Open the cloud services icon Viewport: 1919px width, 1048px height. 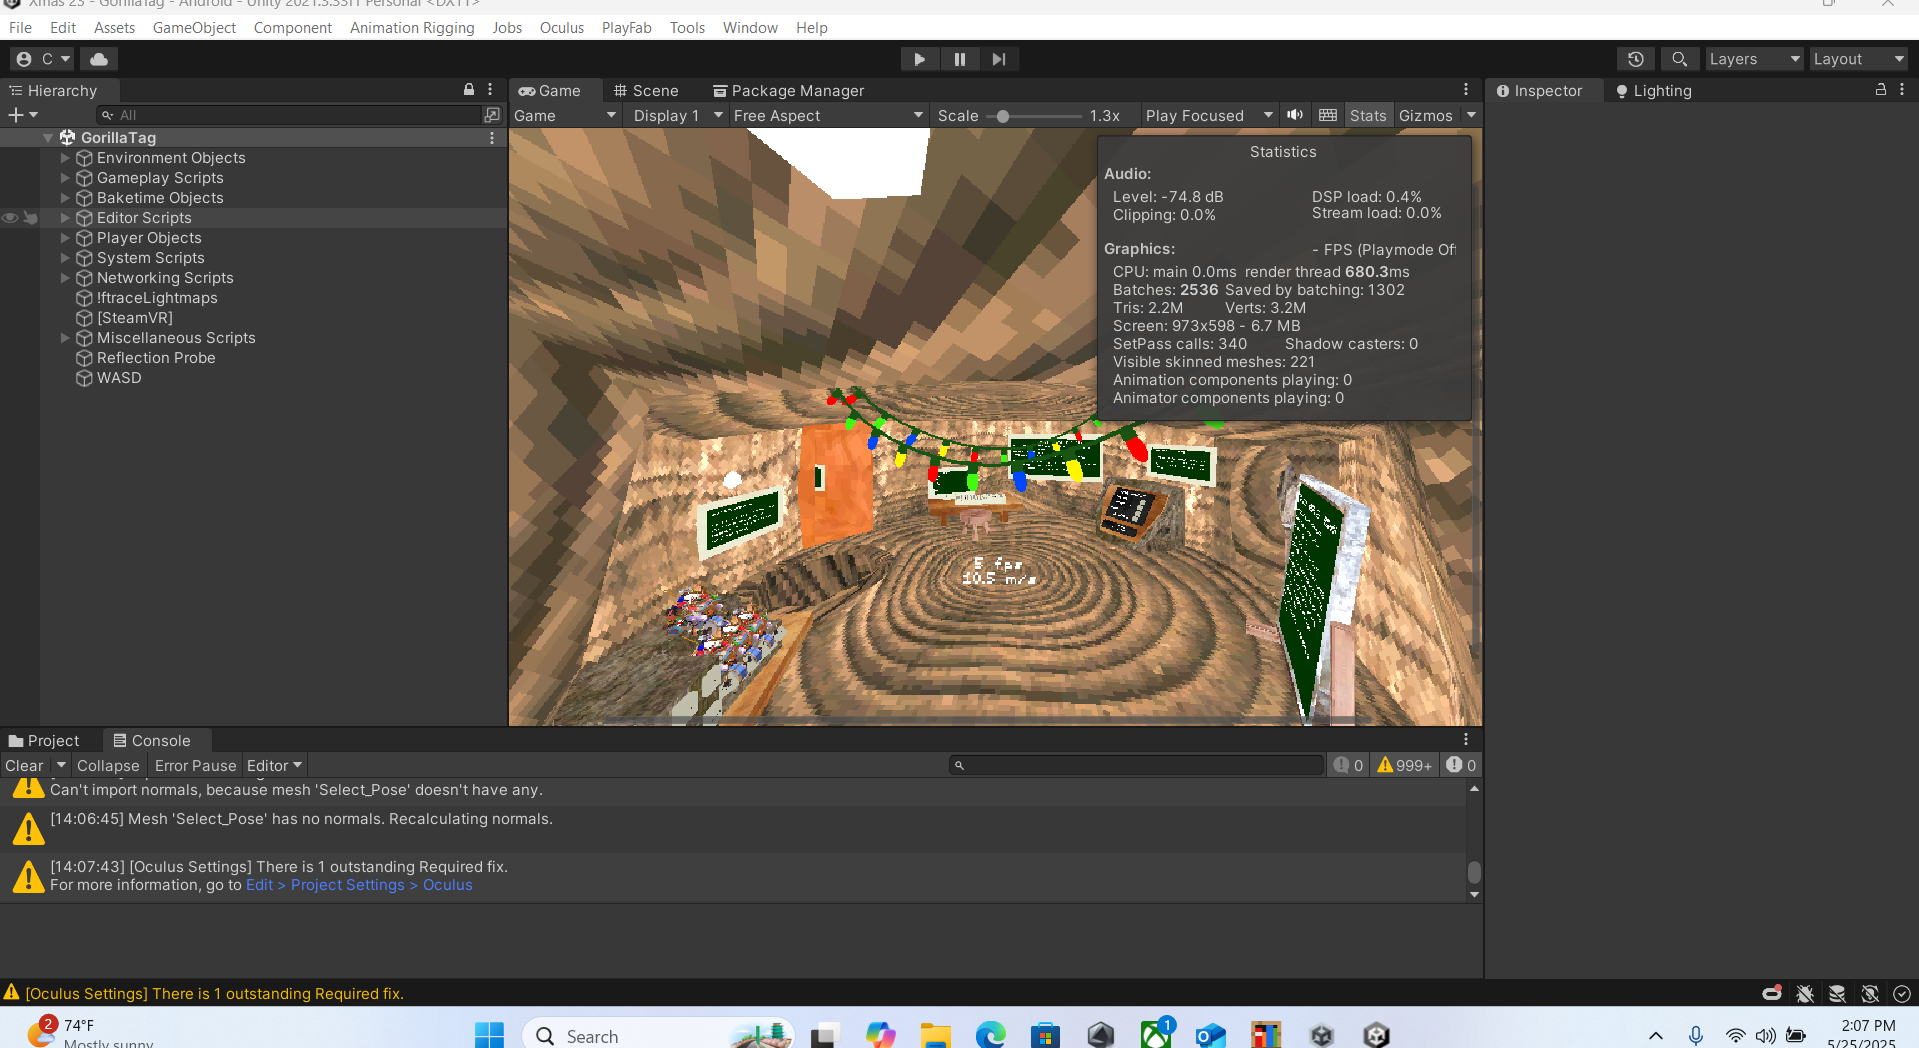(99, 59)
